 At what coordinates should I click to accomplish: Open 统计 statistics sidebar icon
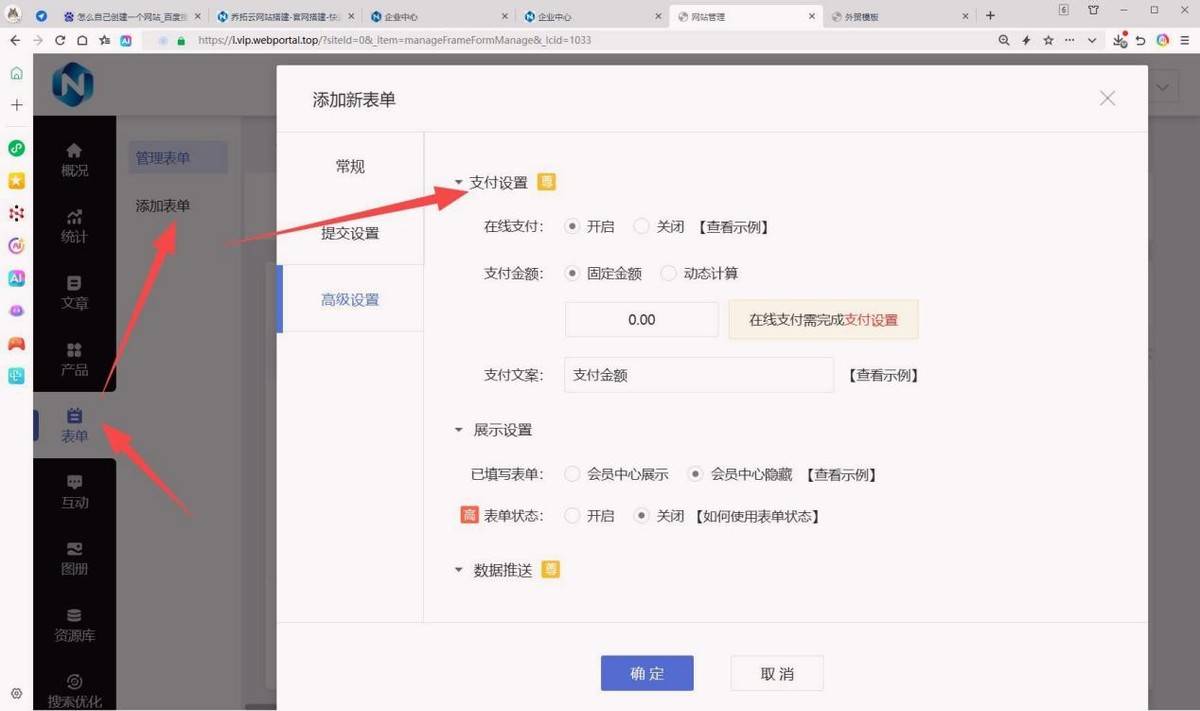pos(74,226)
